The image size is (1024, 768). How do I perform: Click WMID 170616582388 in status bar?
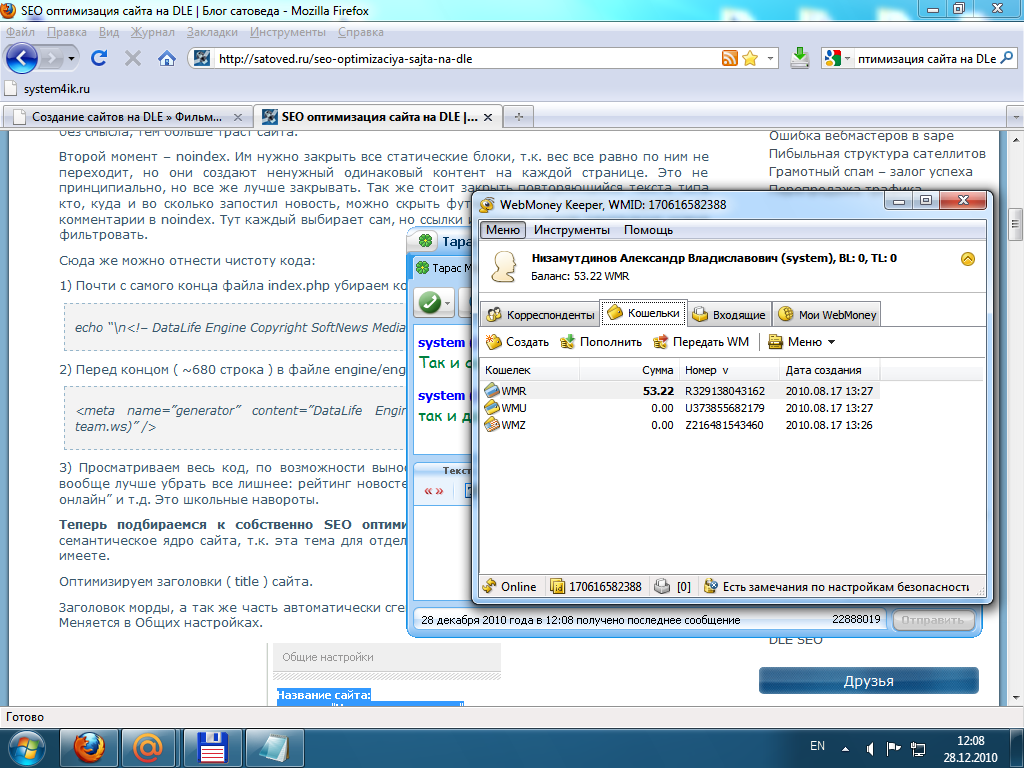pos(596,586)
